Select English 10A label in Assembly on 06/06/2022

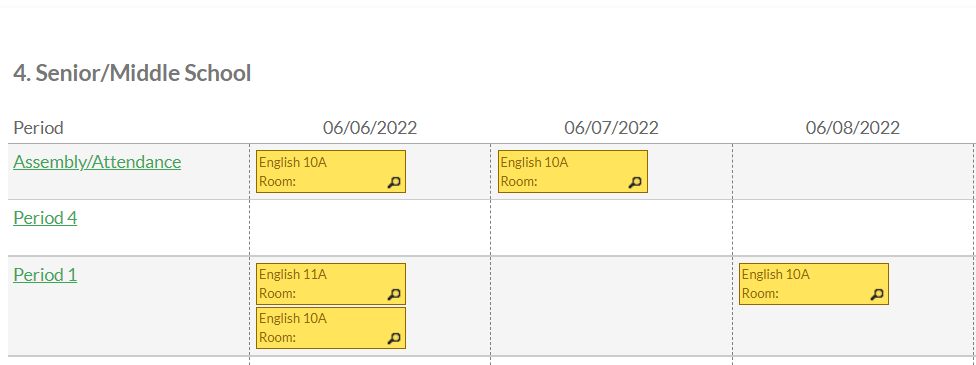pyautogui.click(x=293, y=163)
